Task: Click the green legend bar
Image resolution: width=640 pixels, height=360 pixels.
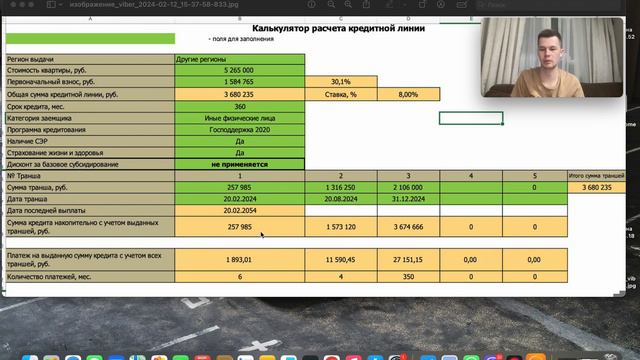Action: pos(90,38)
